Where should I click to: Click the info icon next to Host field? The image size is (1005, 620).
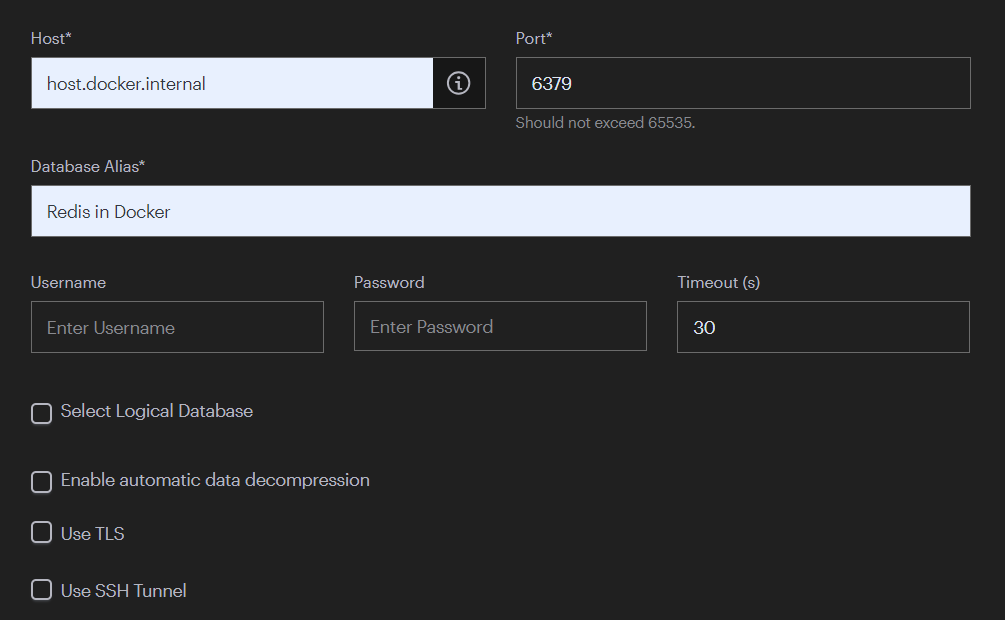(459, 82)
